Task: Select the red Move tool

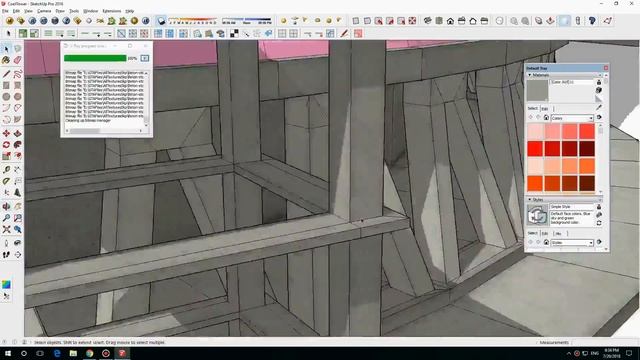Action: tap(6, 133)
